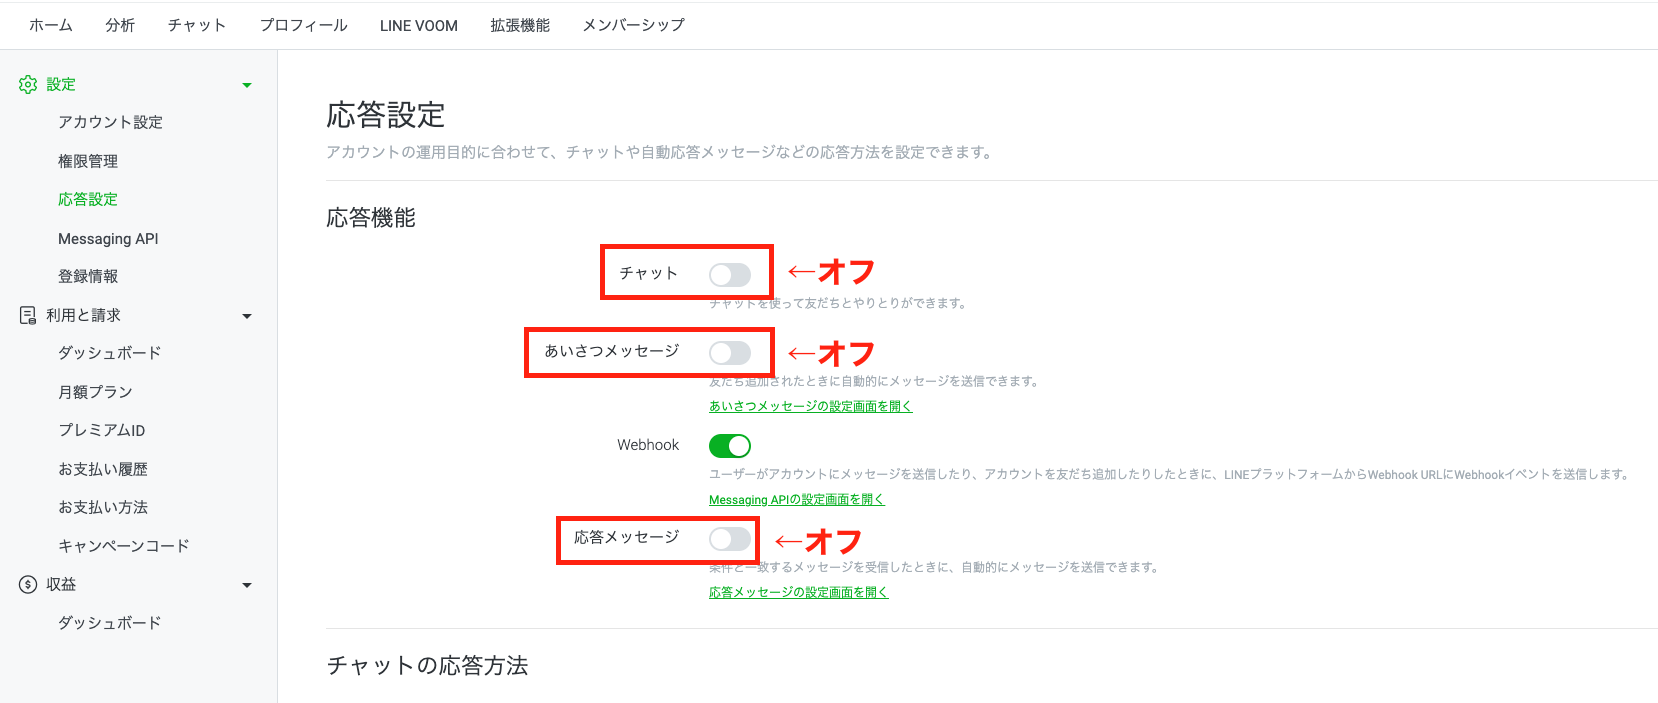Collapse the 利用と請求 section arrow
1658x703 pixels.
tap(247, 317)
